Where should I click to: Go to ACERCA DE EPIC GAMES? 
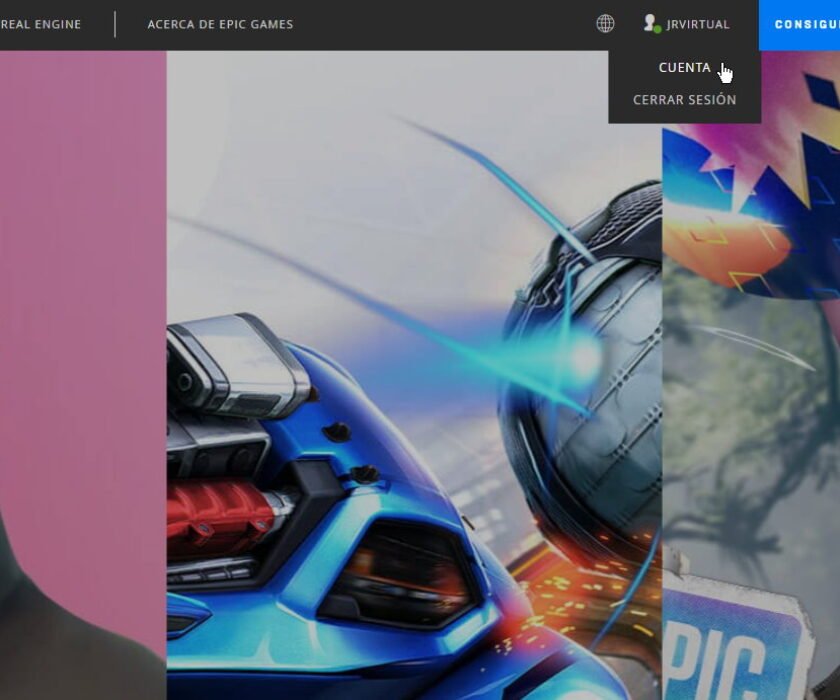[x=220, y=25]
